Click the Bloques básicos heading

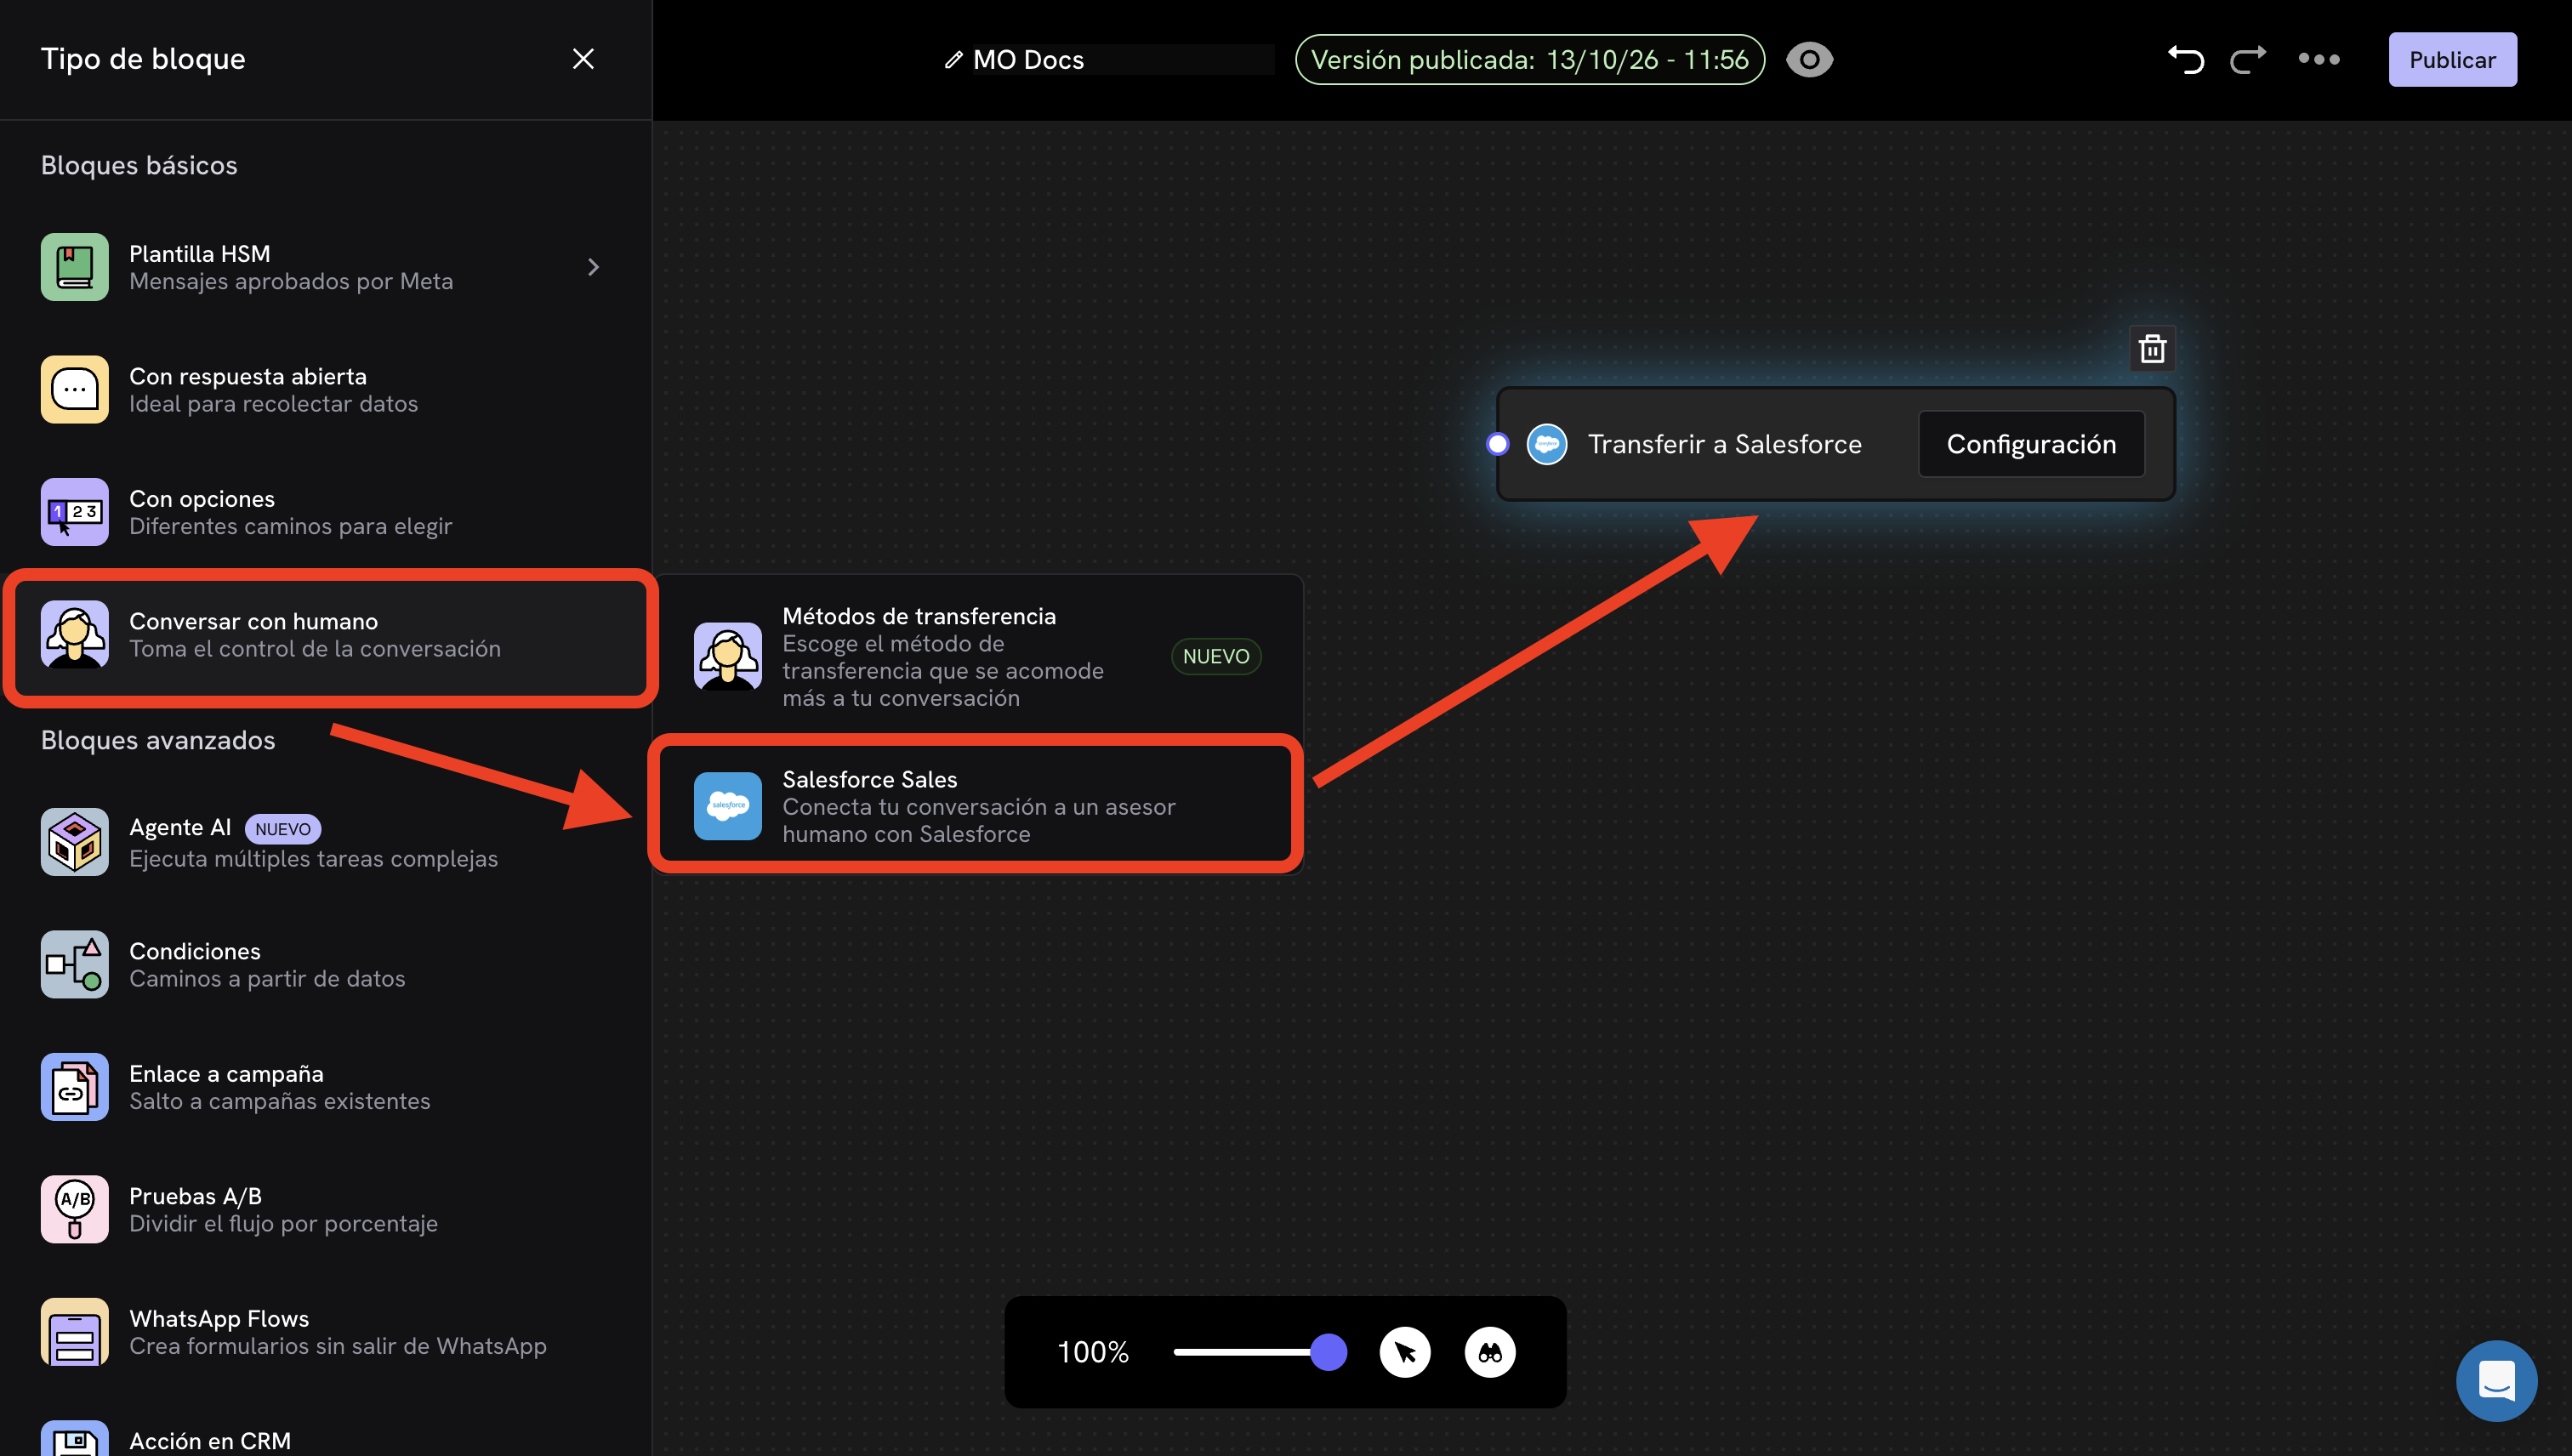(139, 165)
